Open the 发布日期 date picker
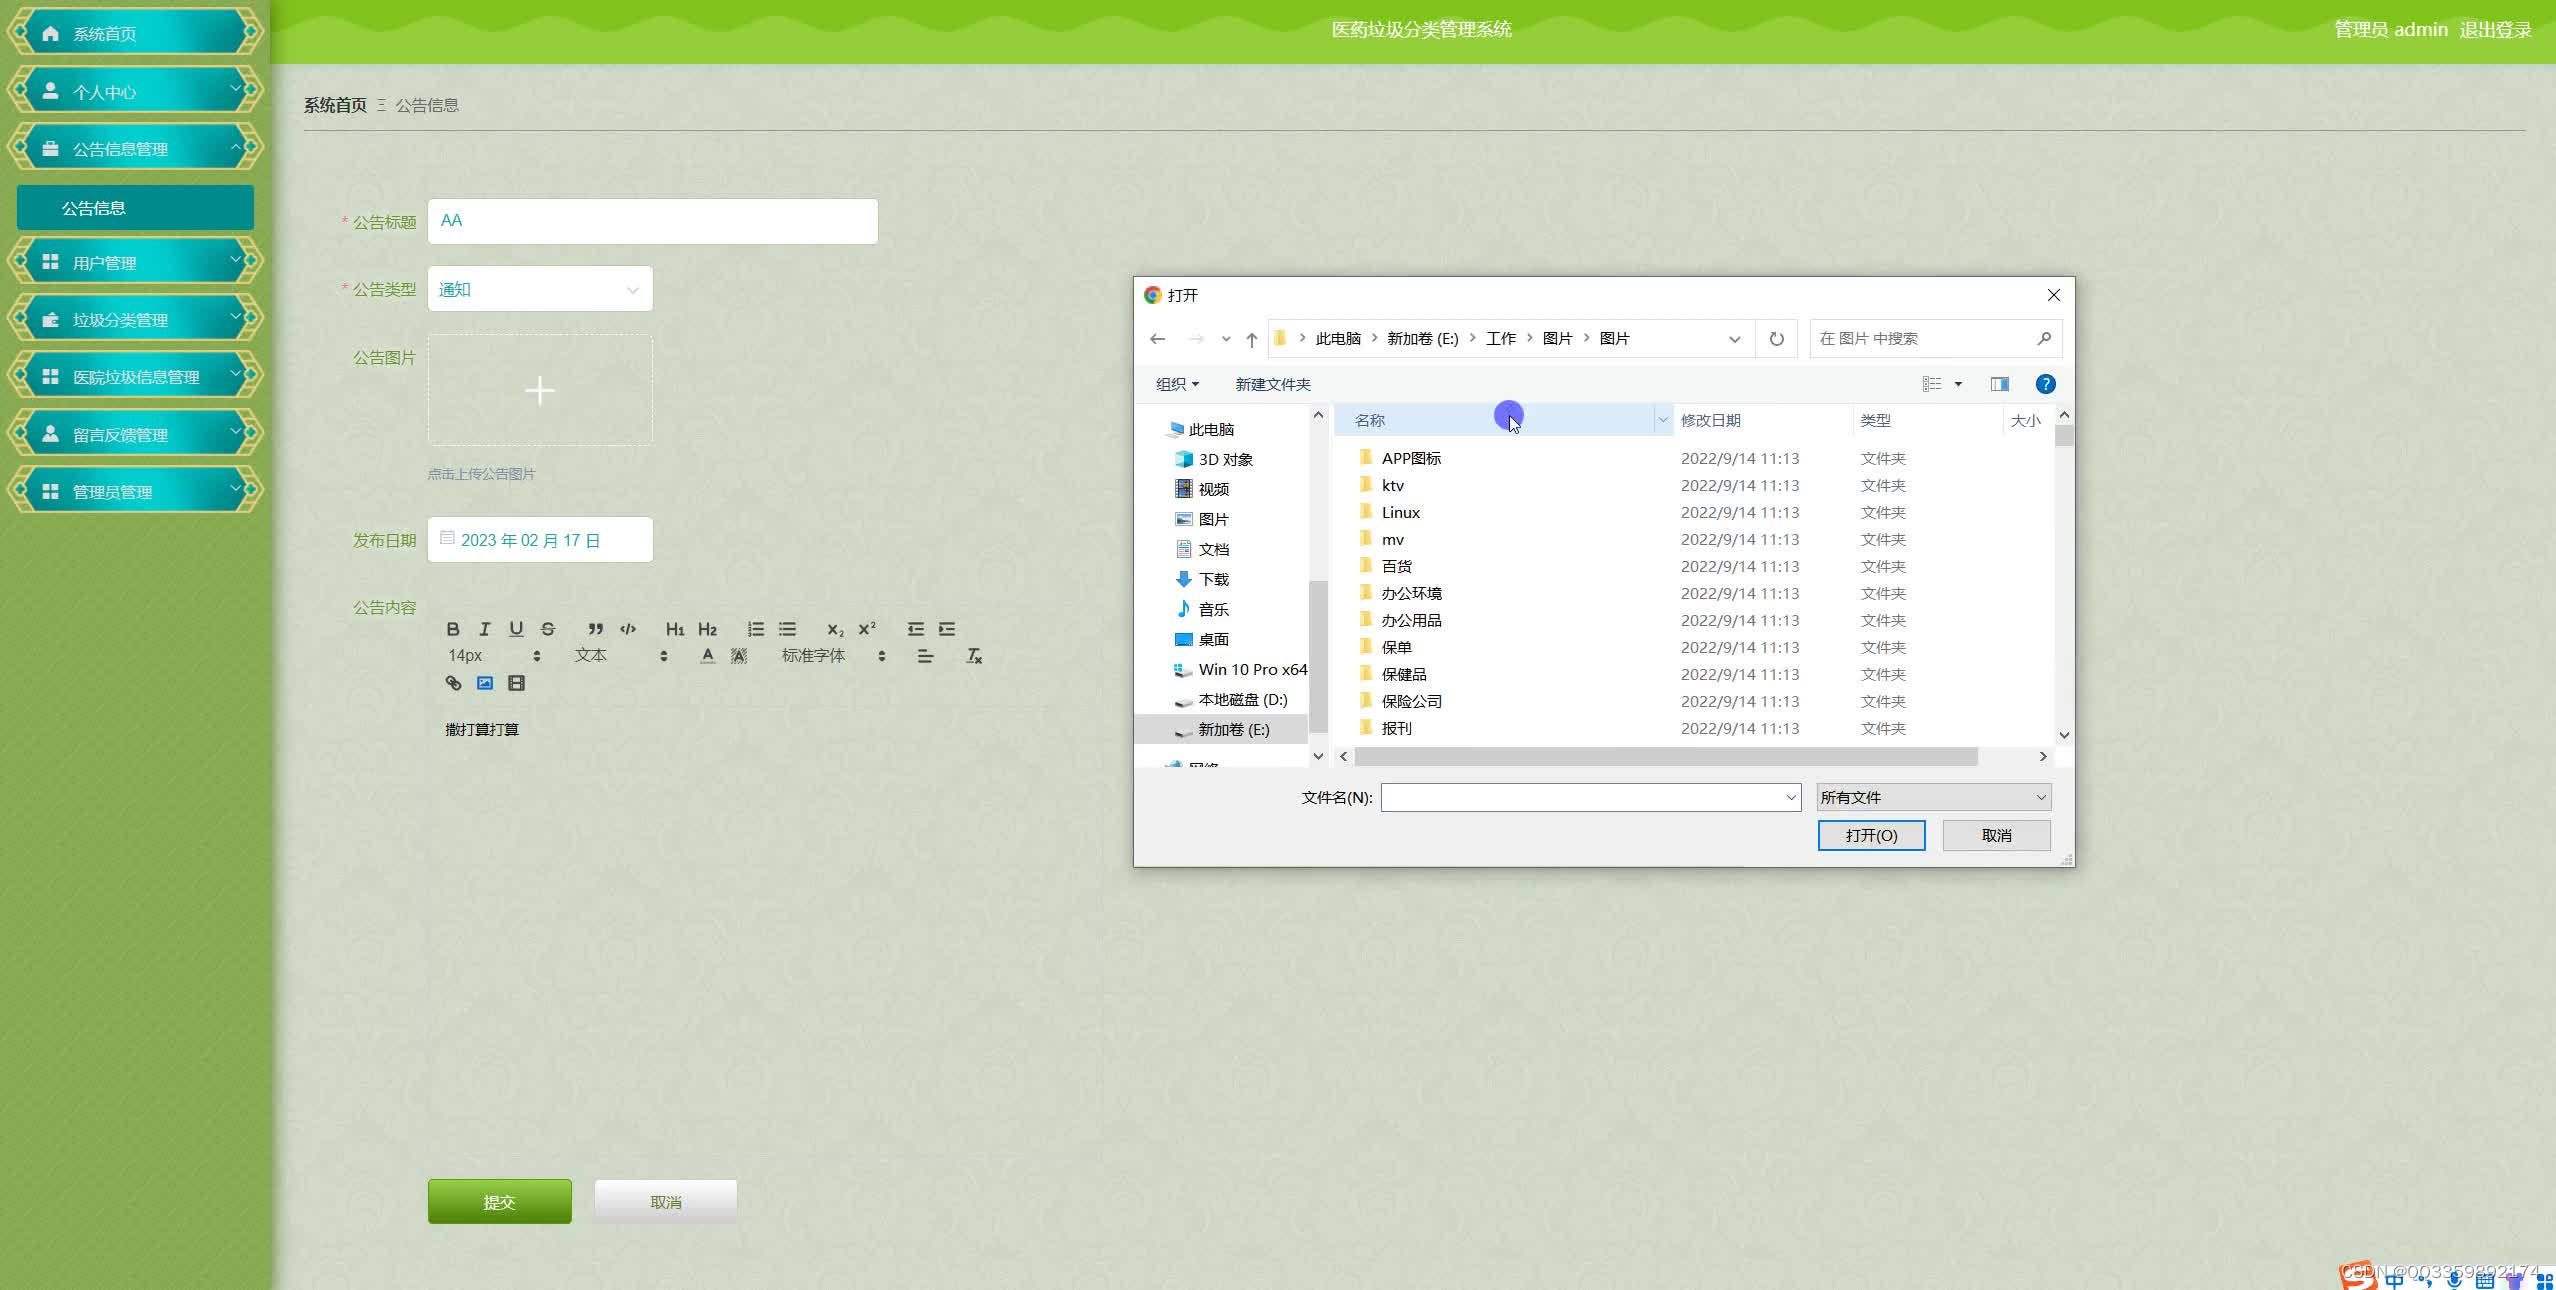The image size is (2556, 1290). point(540,540)
